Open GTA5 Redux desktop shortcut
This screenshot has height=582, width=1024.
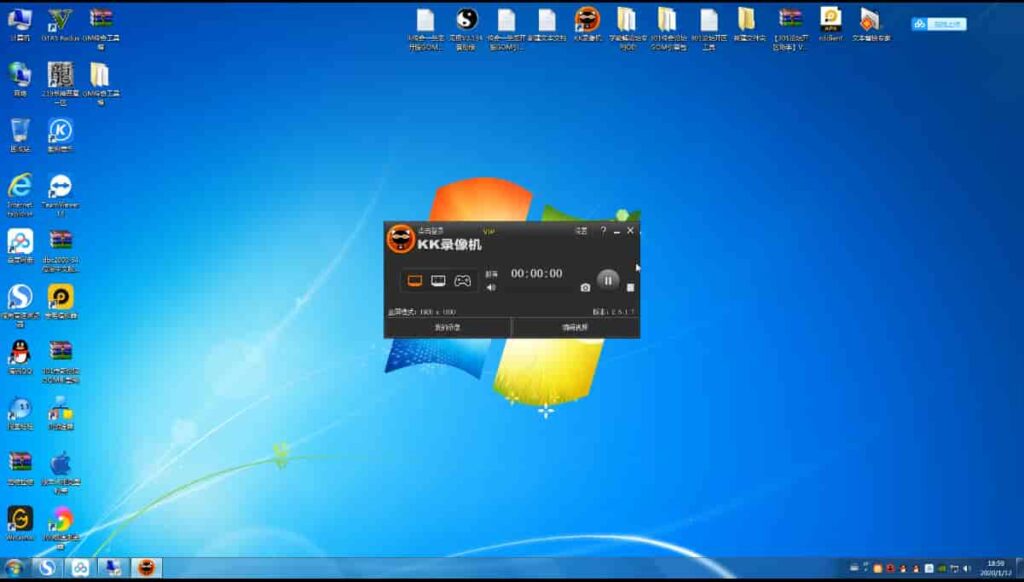click(60, 20)
